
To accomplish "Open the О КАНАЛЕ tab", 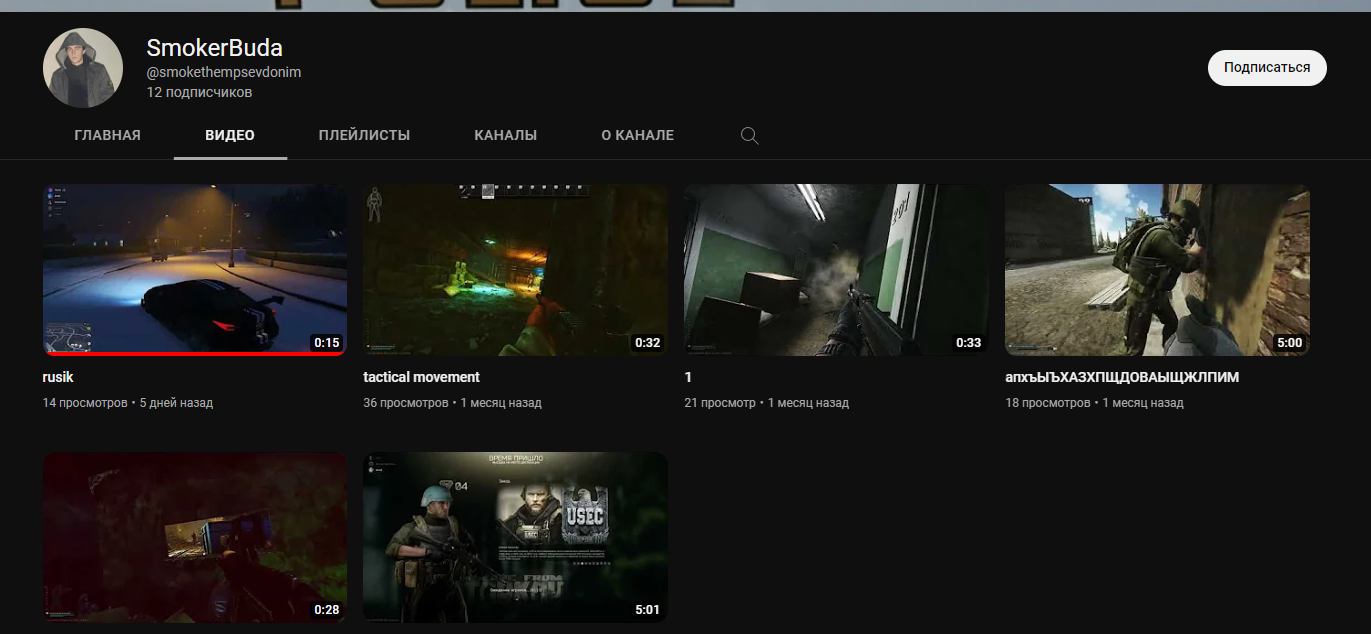I will point(637,136).
